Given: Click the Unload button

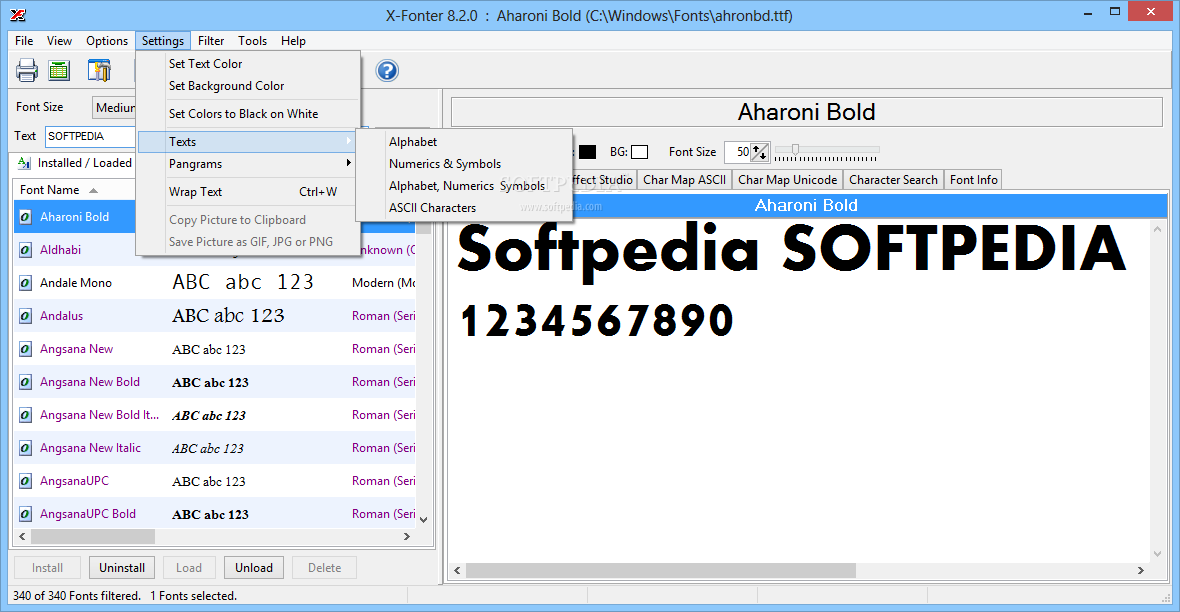Looking at the screenshot, I should 254,568.
